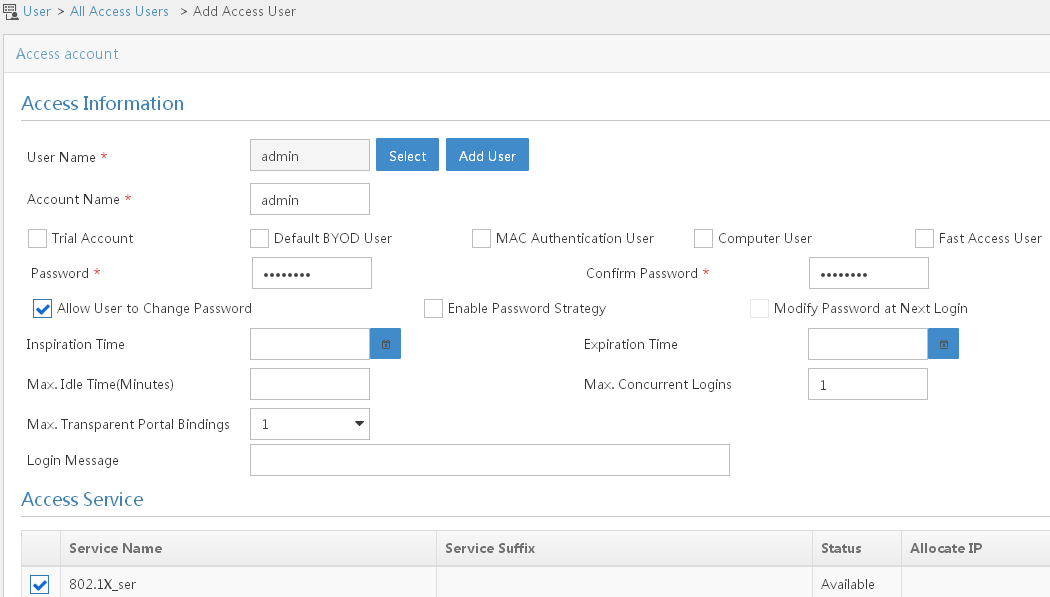
Task: Open Expiration Time calendar picker
Action: click(x=943, y=344)
